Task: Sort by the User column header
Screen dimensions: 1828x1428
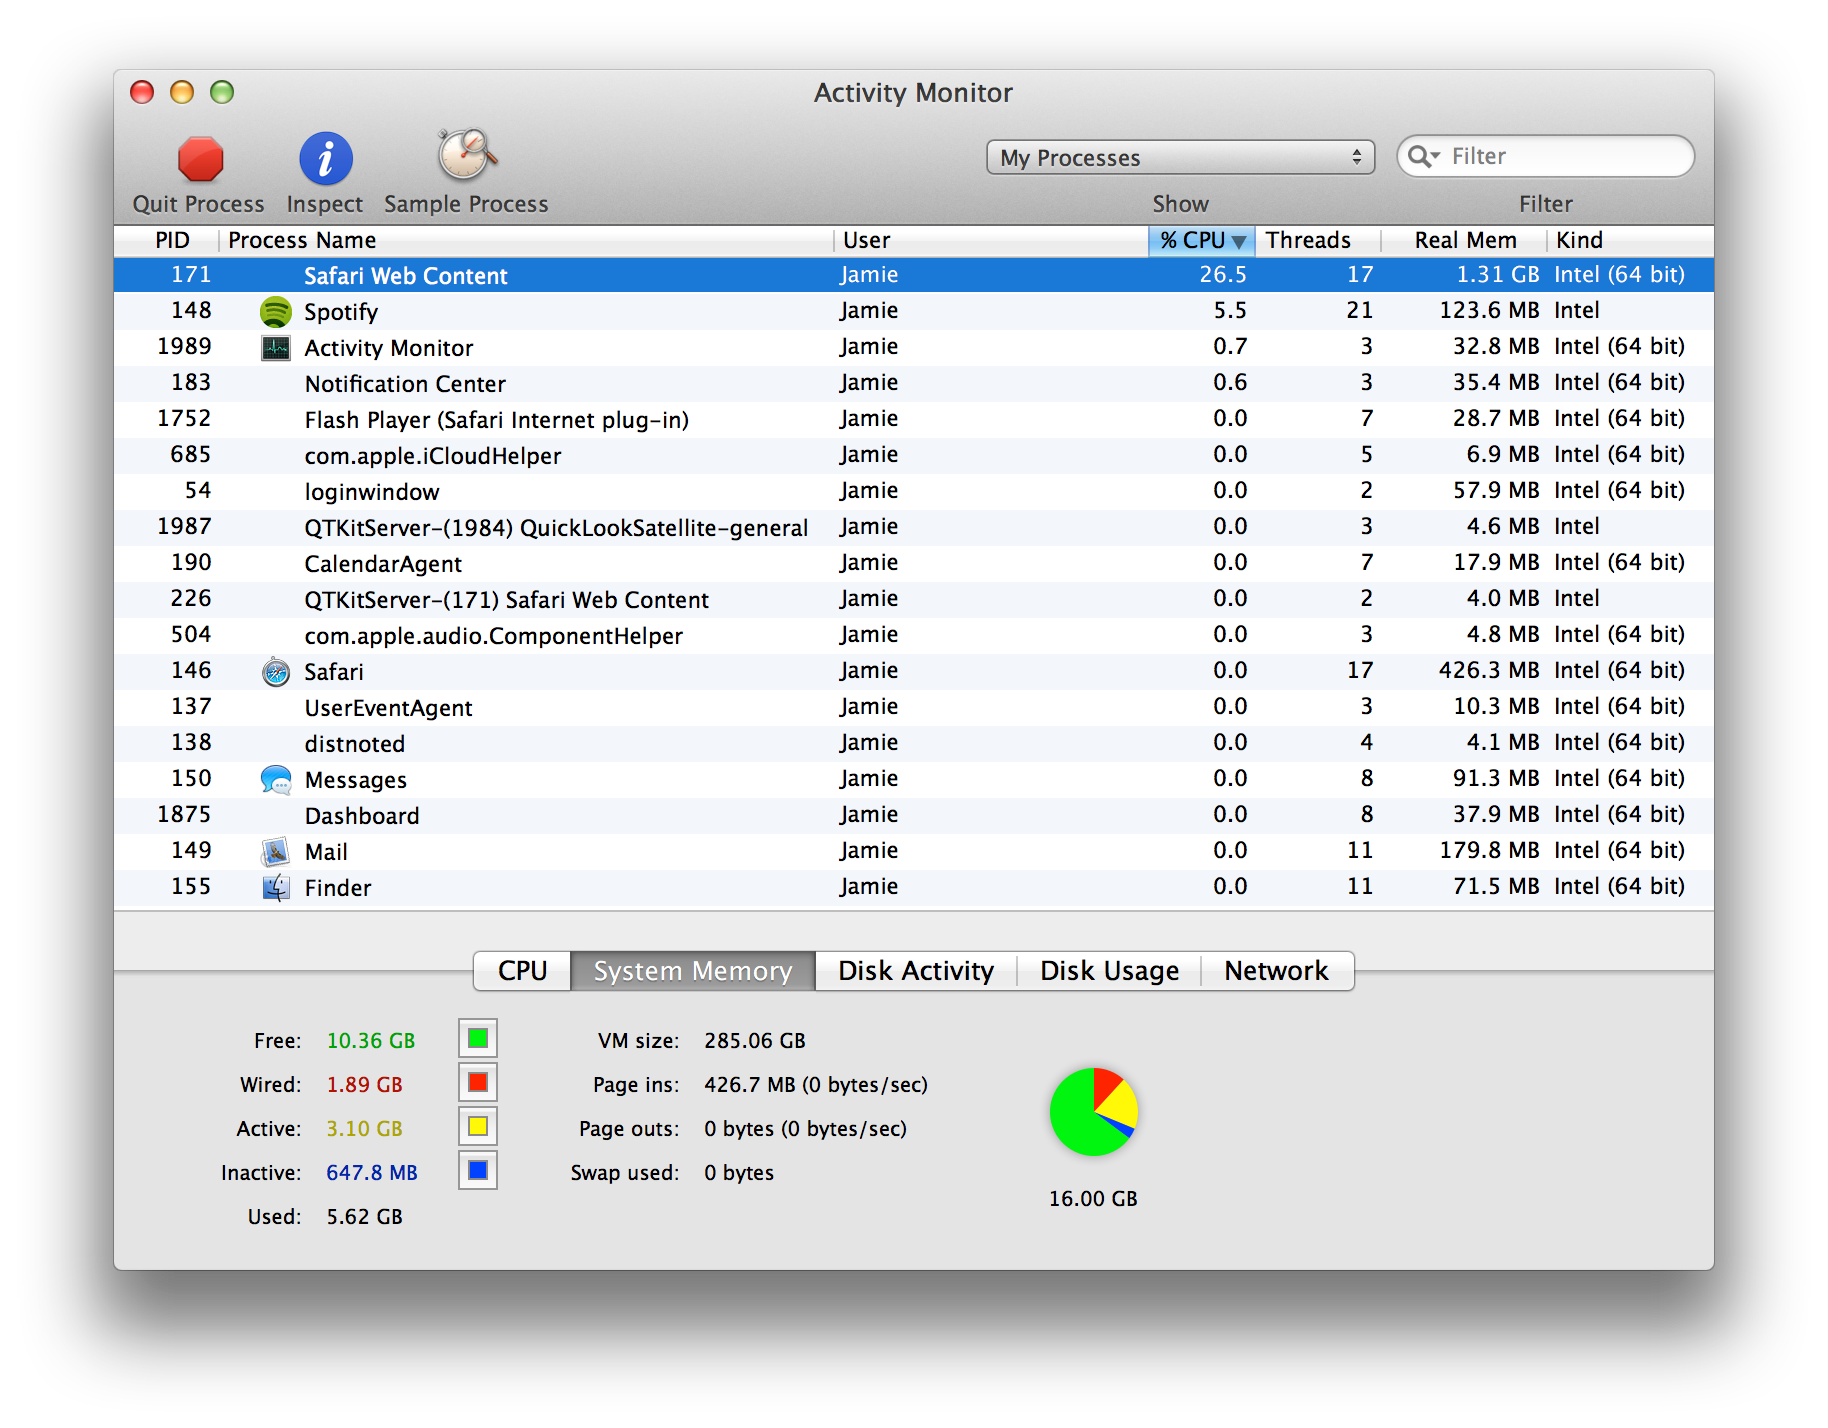Action: tap(990, 240)
